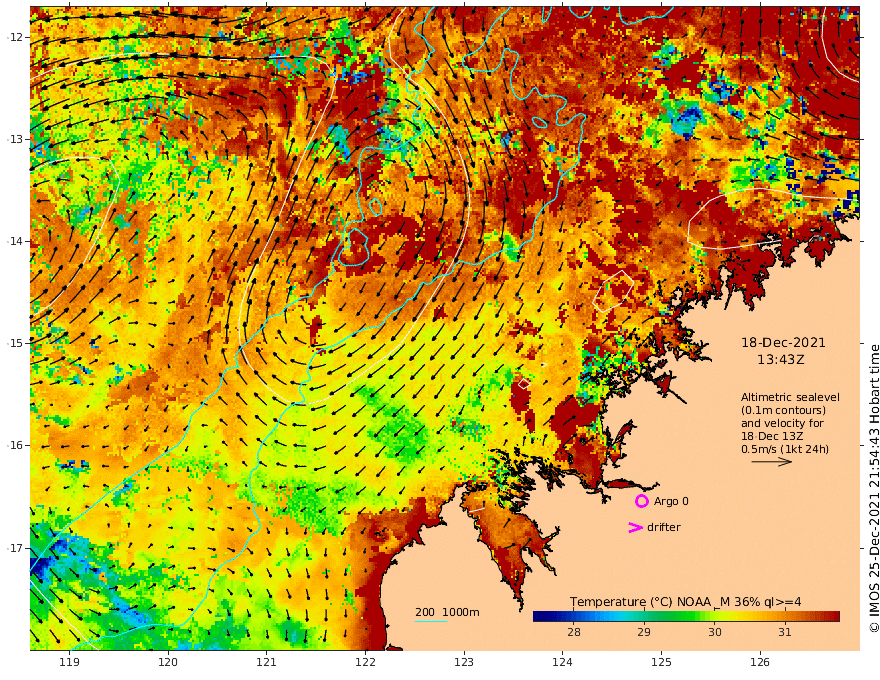Click the '0.5m/s (1kt 24h)' text
This screenshot has width=880, height=680.
point(785,449)
